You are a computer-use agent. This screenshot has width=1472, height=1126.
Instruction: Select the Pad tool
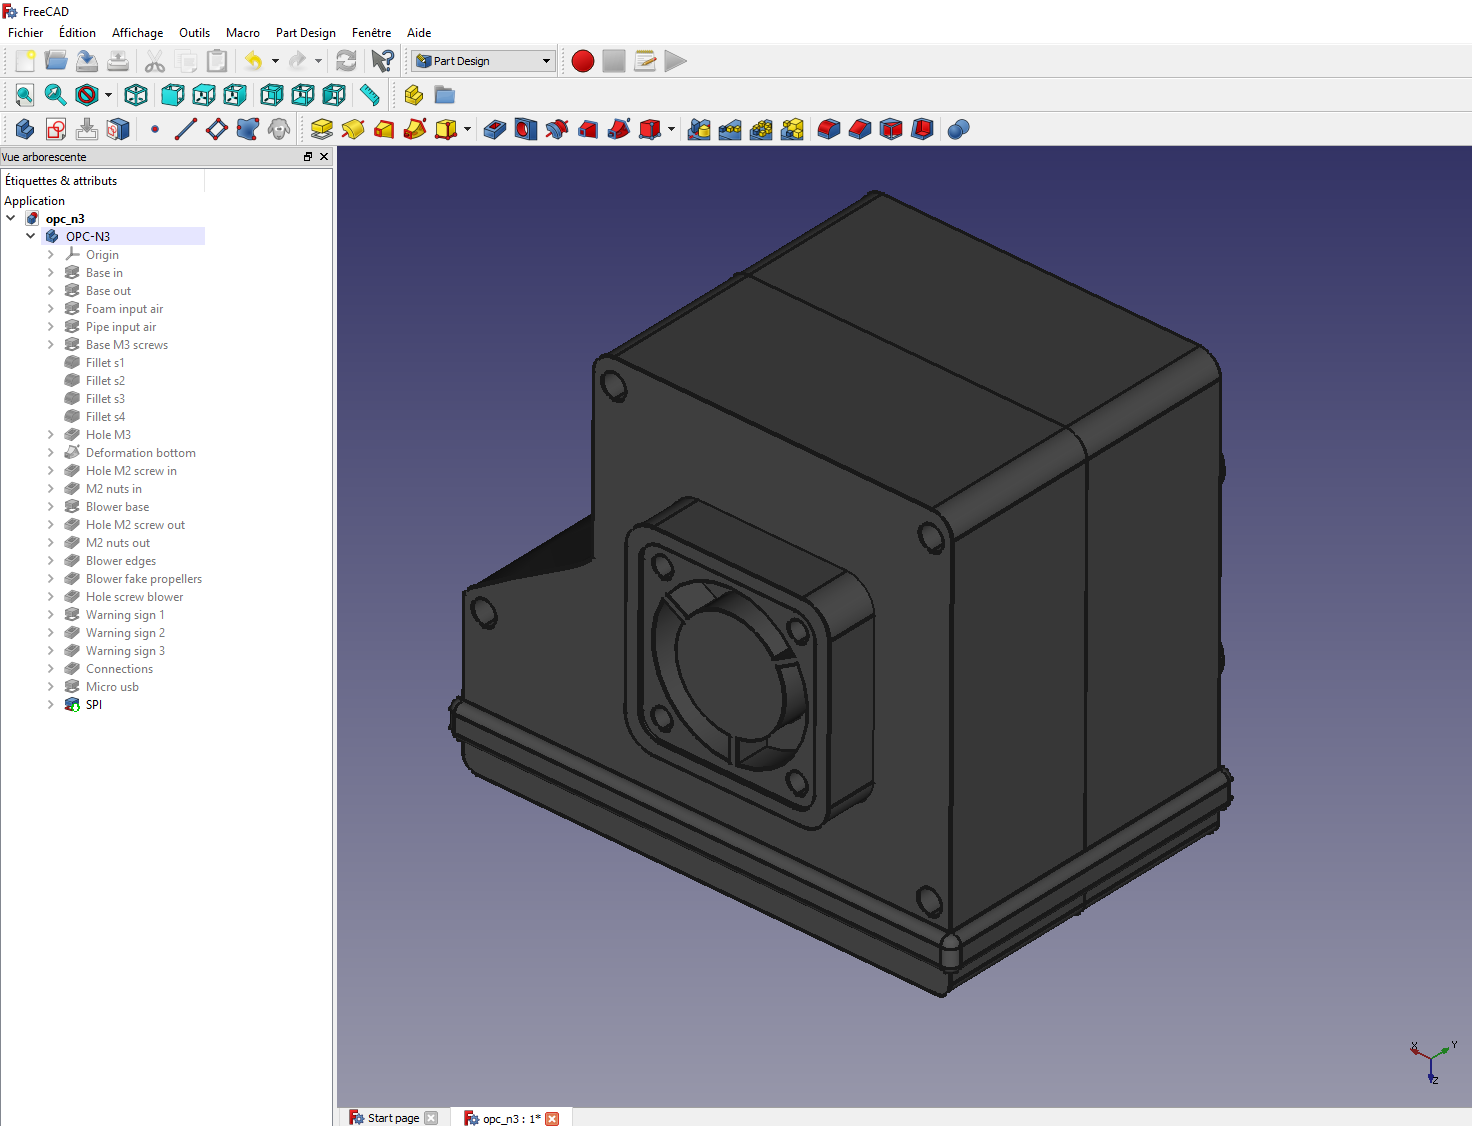tap(322, 129)
